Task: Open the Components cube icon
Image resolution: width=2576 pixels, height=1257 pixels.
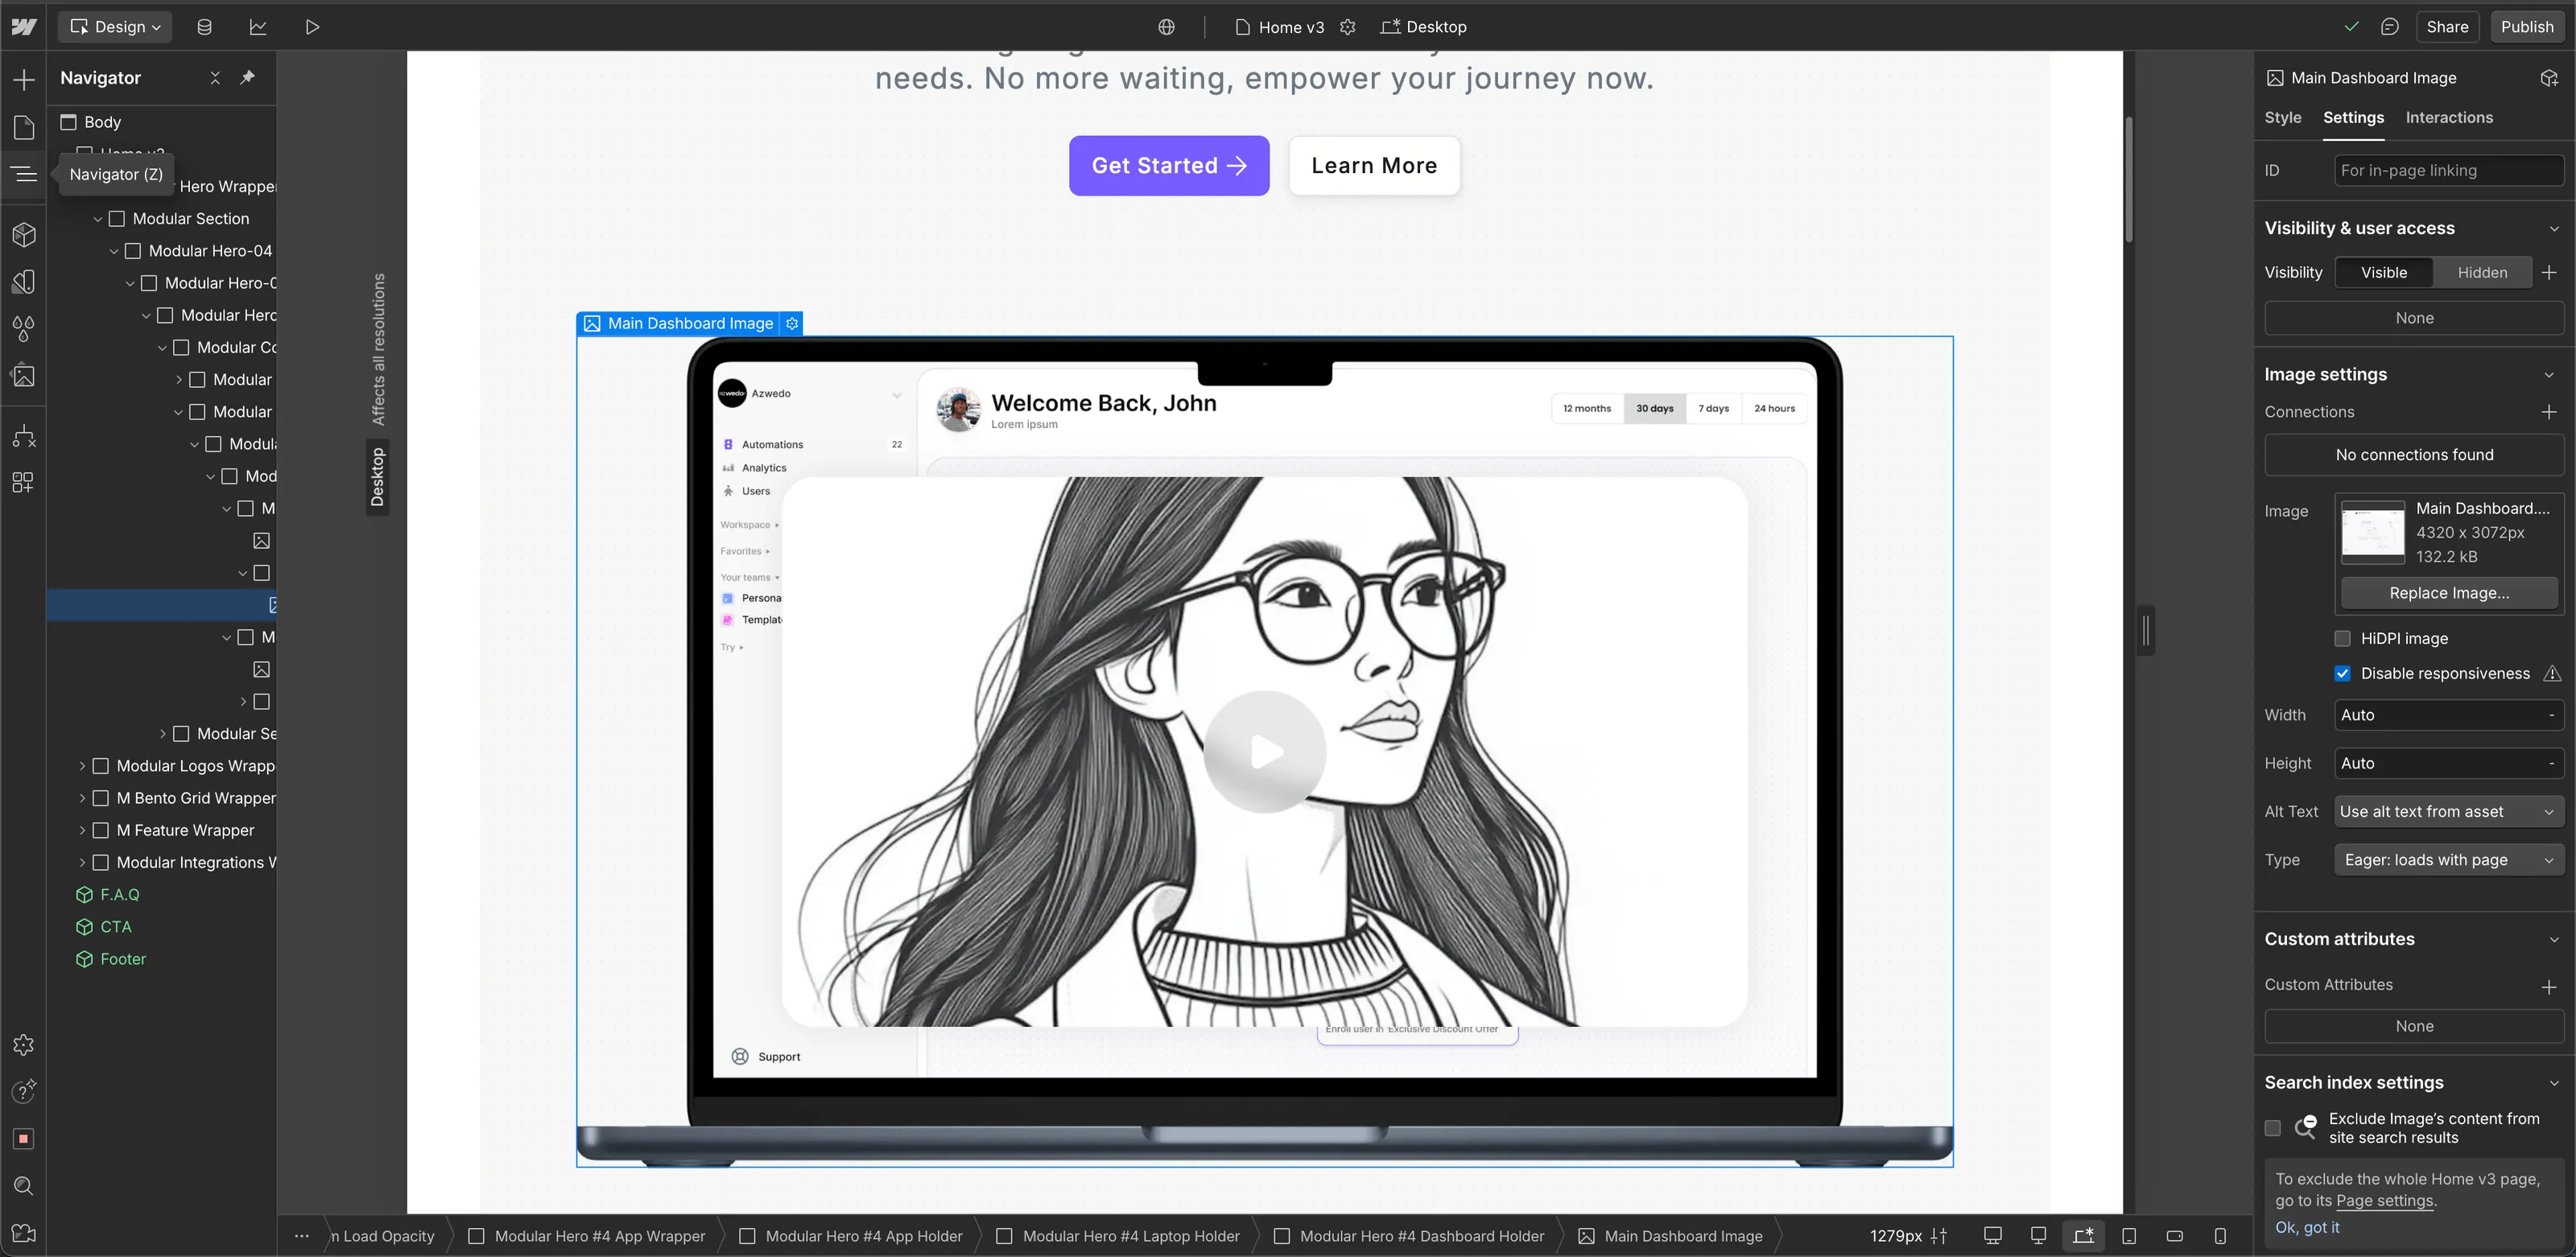Action: [x=24, y=234]
